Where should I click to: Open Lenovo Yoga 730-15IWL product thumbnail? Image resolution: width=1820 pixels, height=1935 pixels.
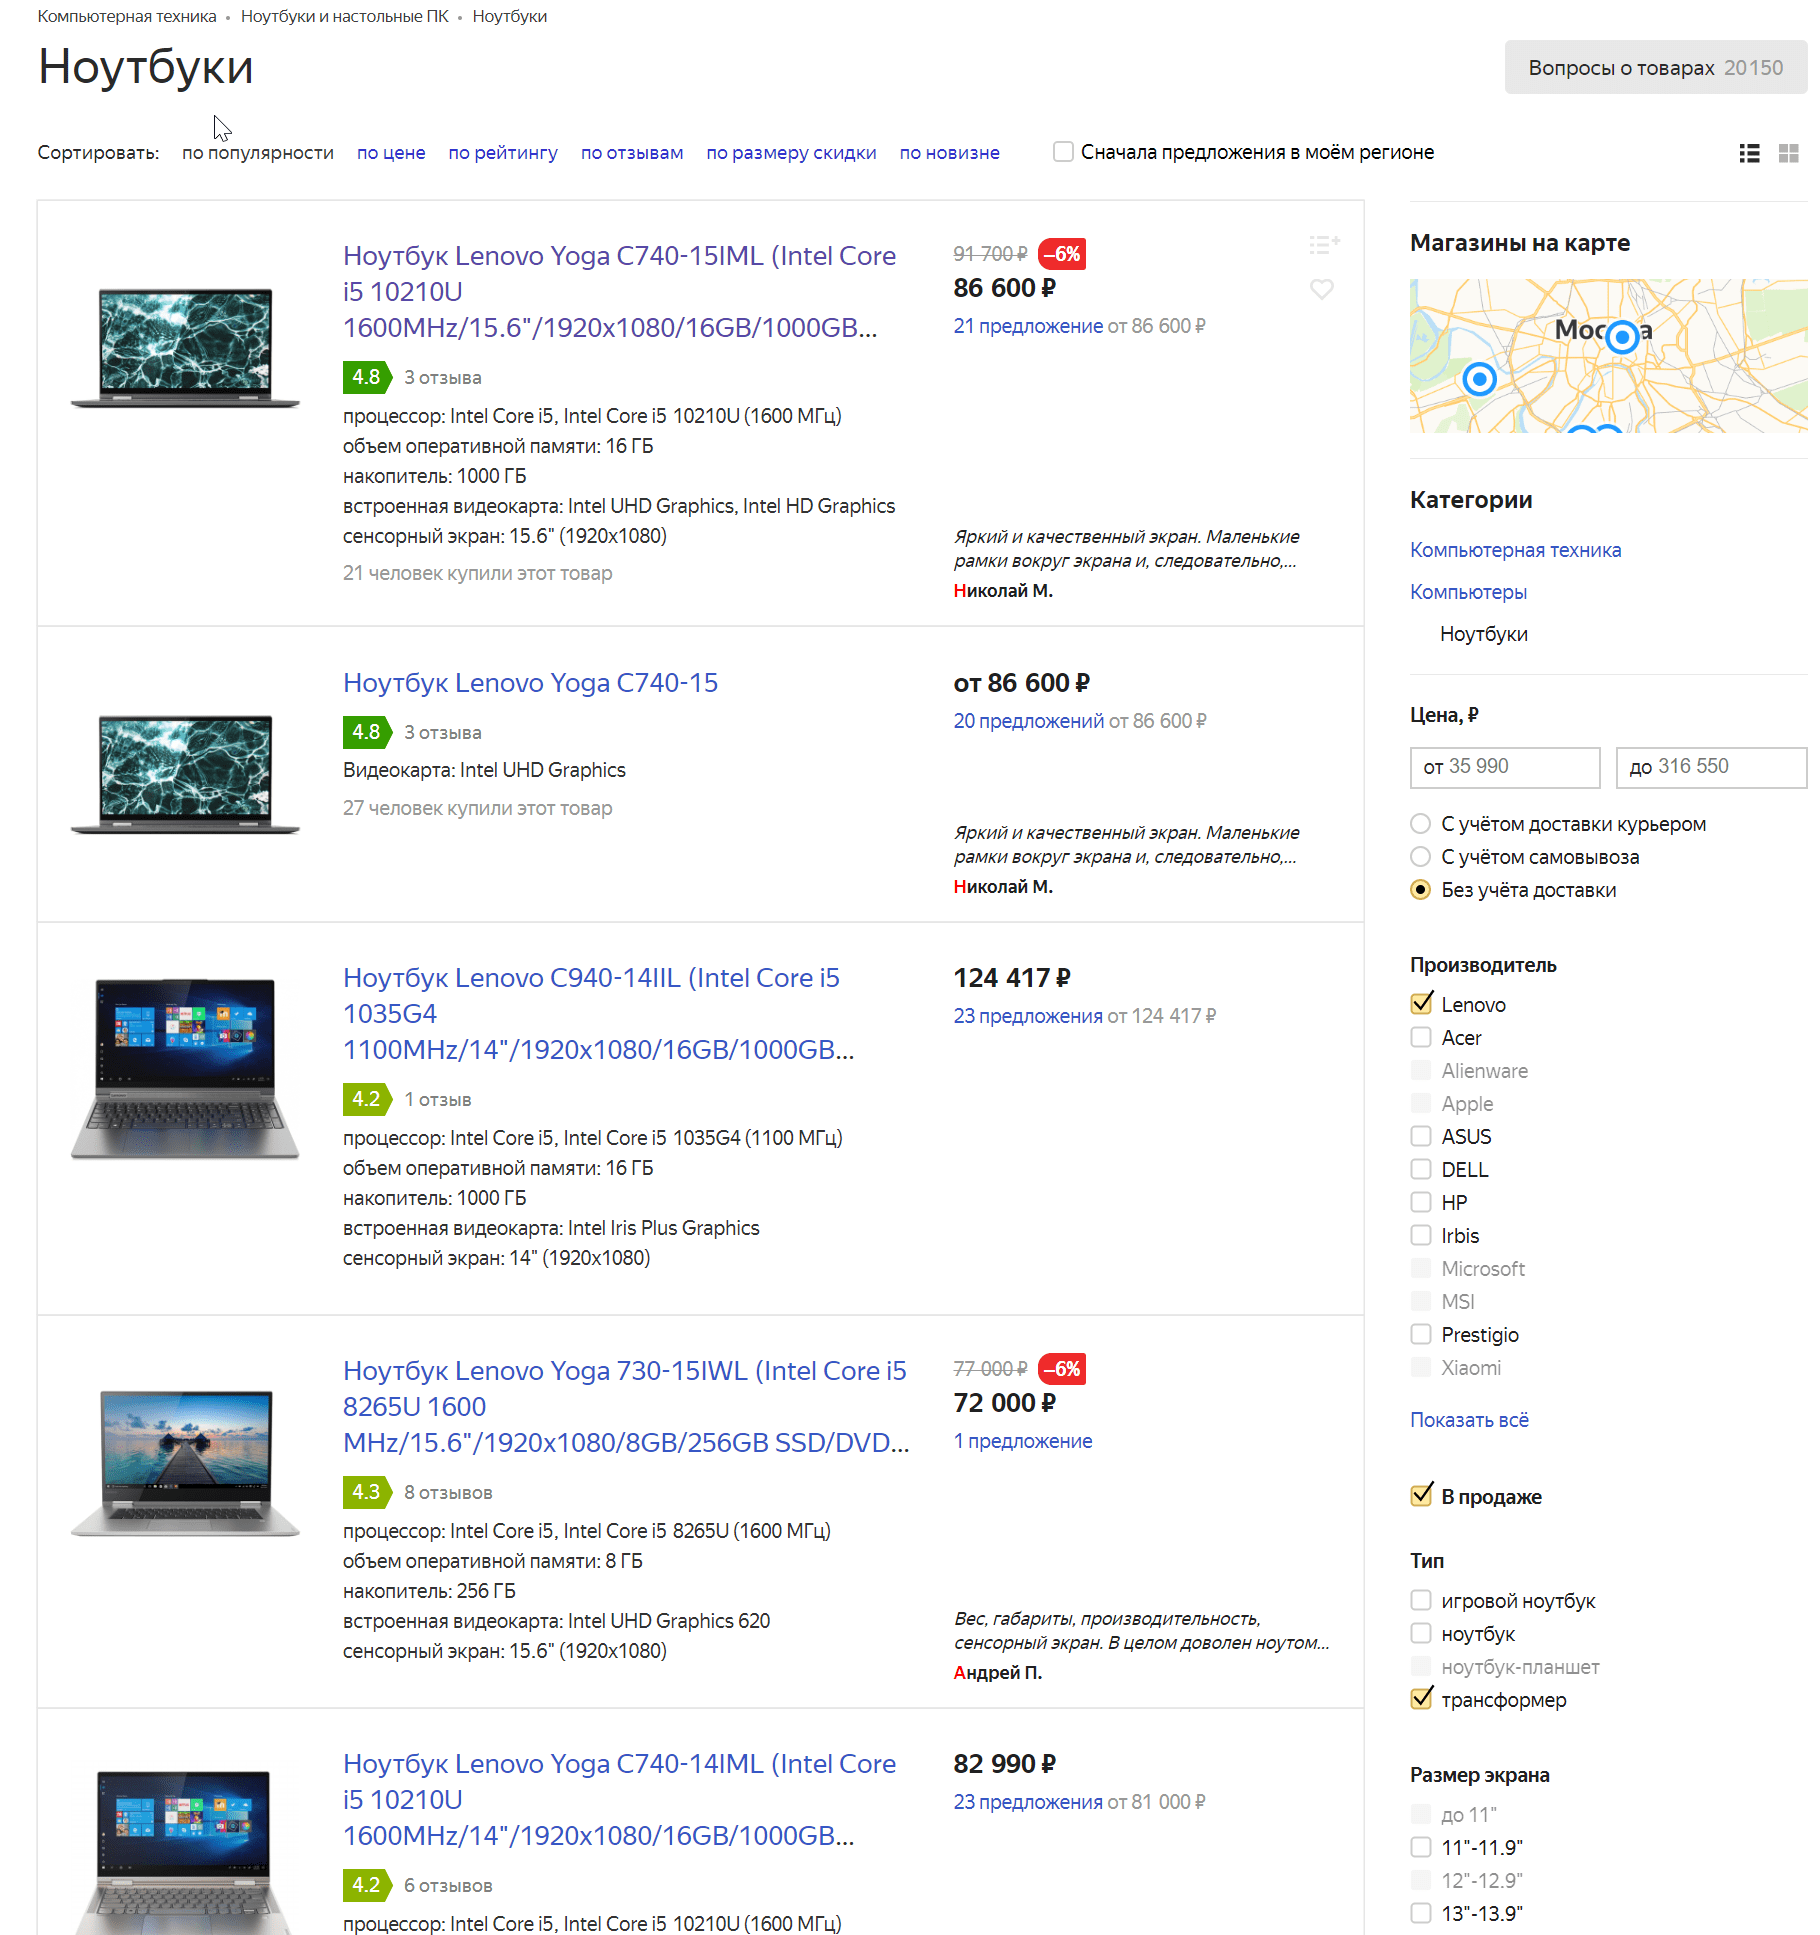click(x=185, y=1461)
